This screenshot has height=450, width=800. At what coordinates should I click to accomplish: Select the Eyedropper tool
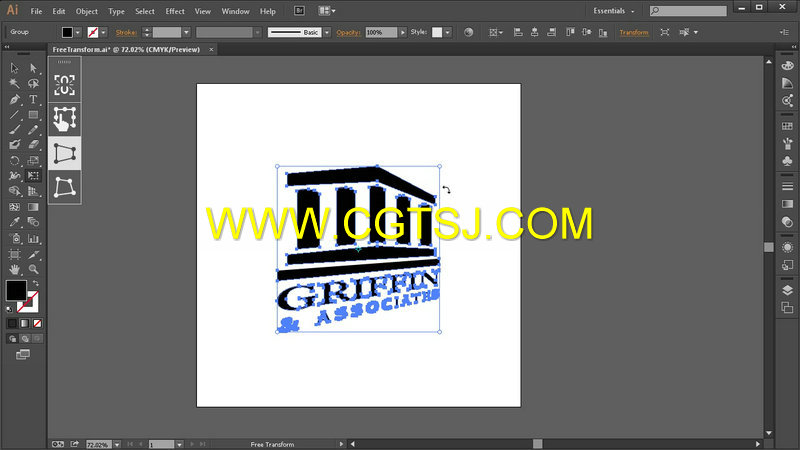coord(14,222)
